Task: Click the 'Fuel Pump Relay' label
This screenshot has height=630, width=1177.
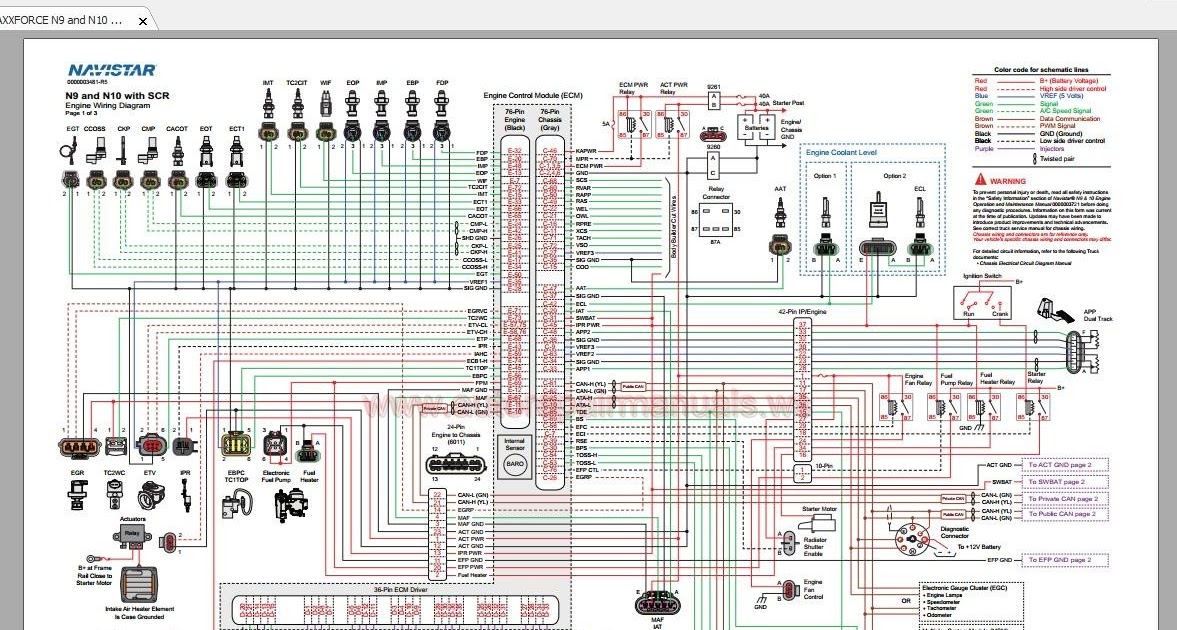Action: (956, 379)
